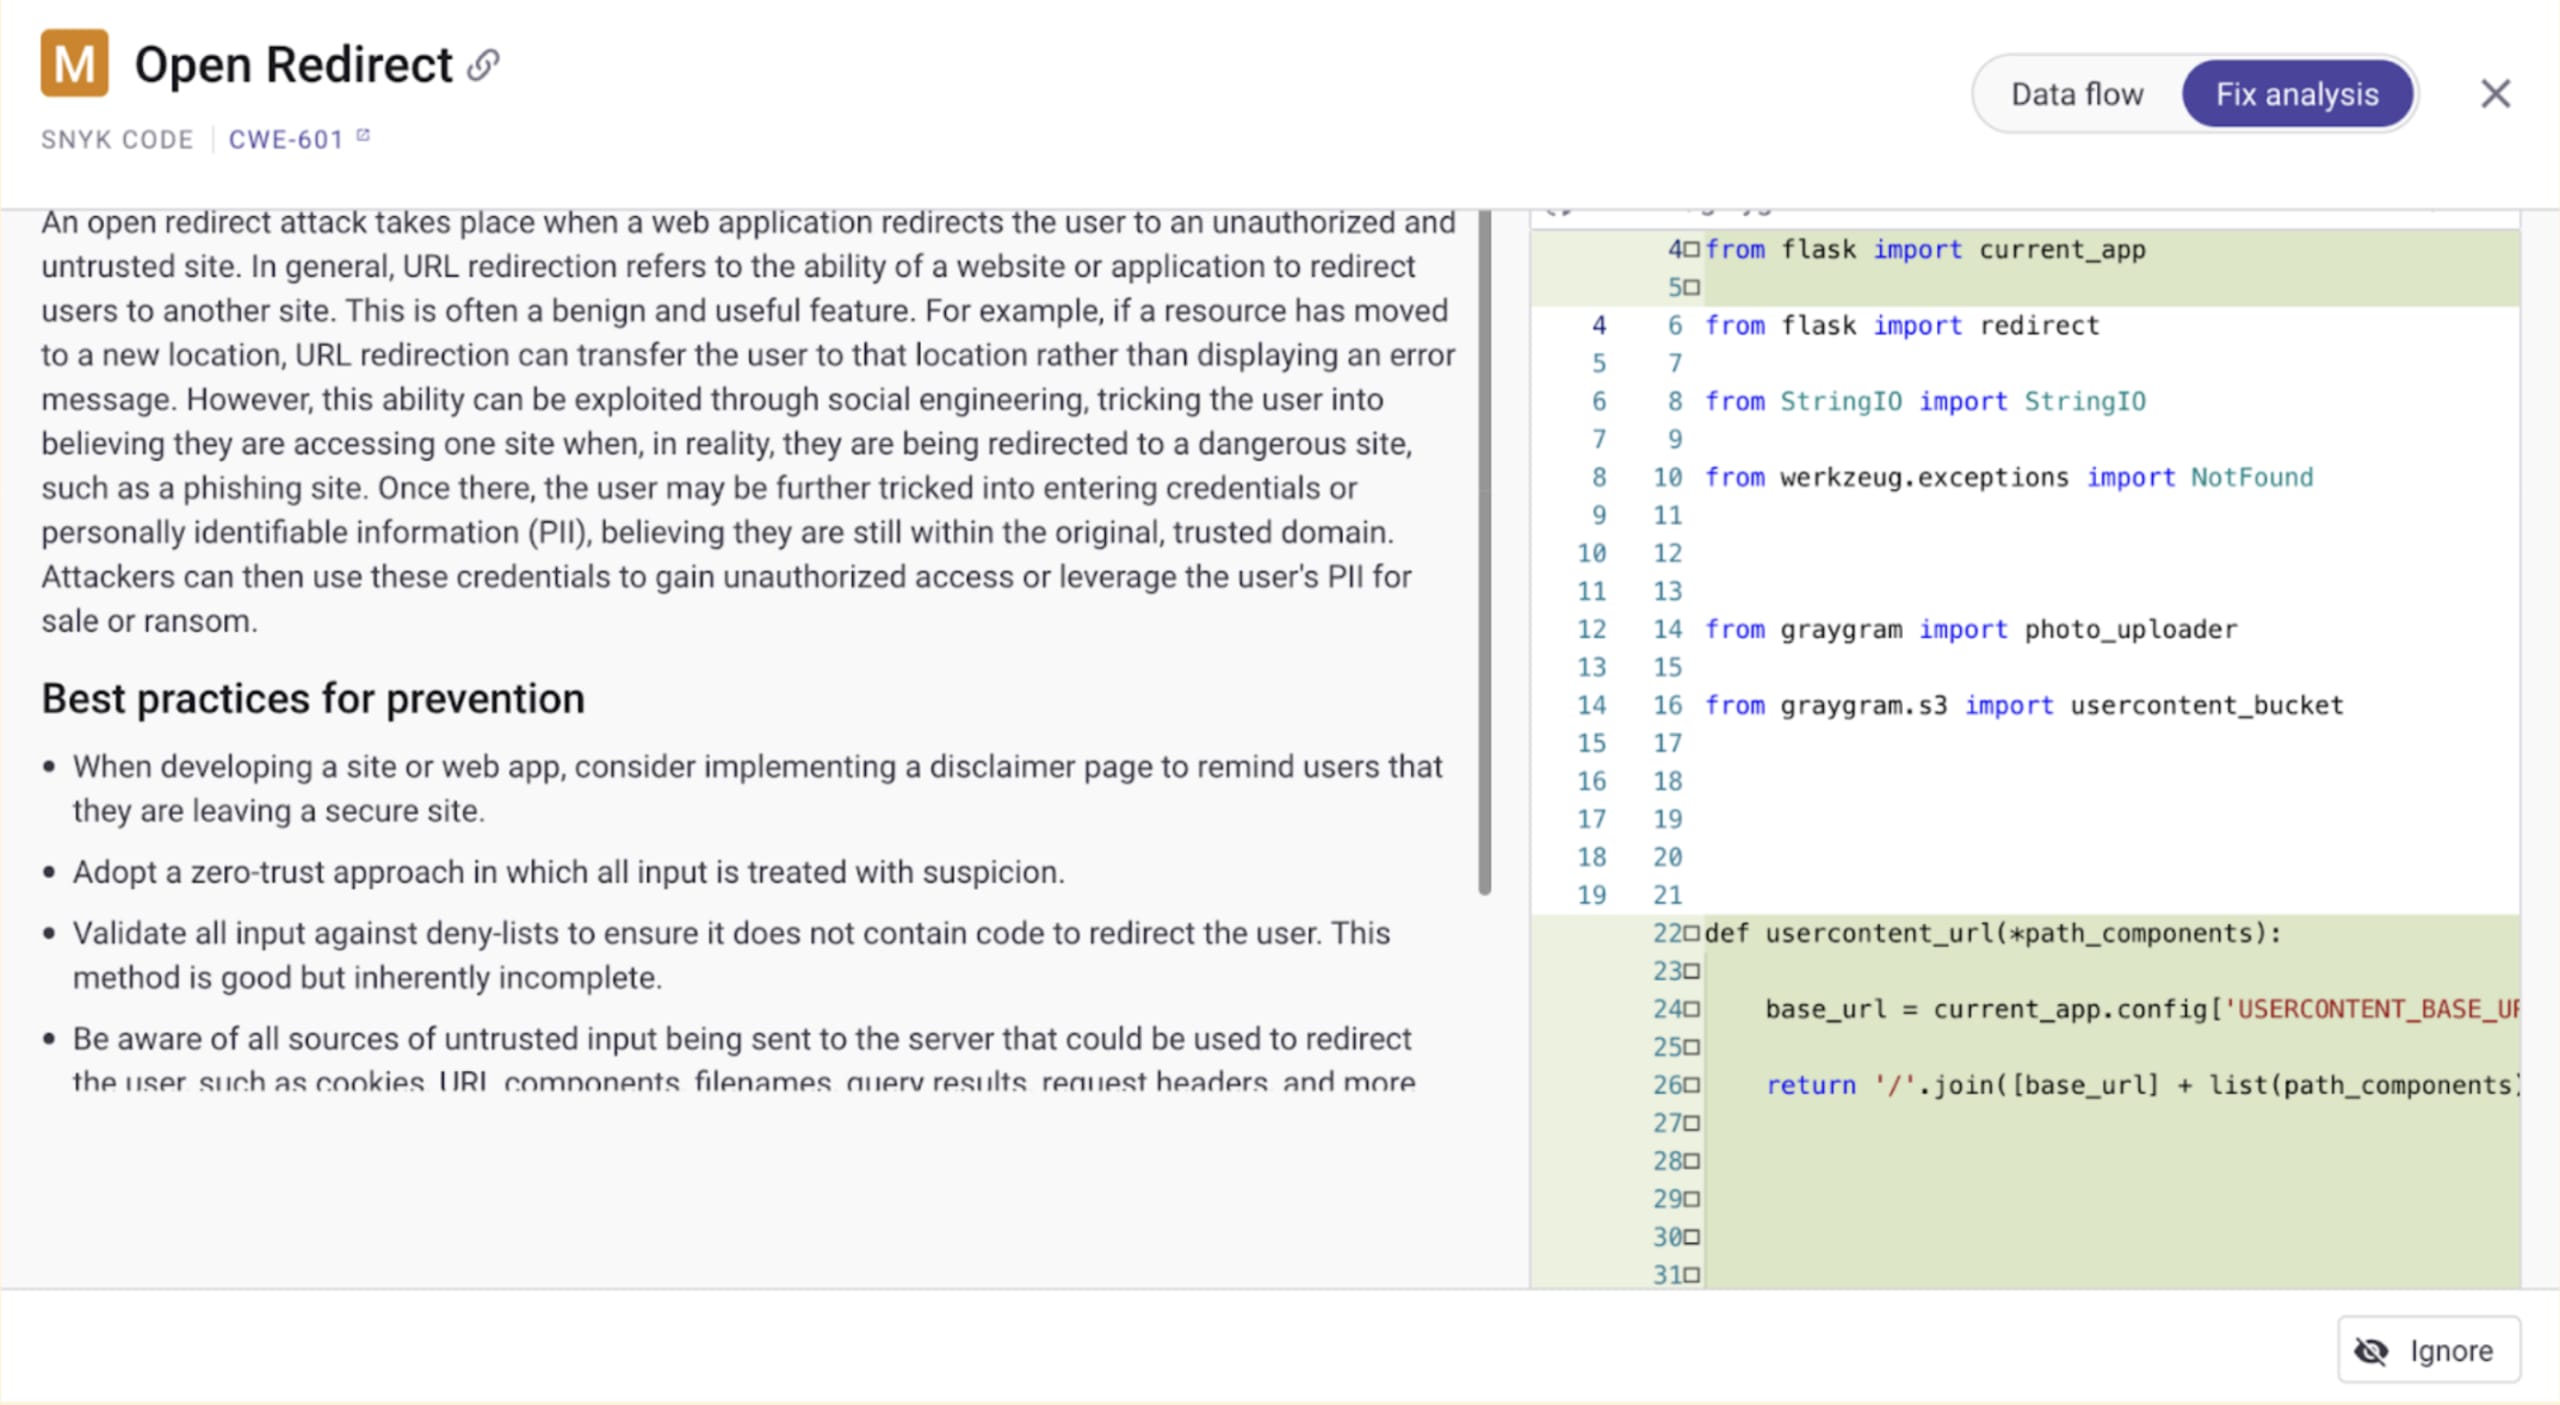
Task: Click code line 'from flask import current_app'
Action: pos(1924,249)
